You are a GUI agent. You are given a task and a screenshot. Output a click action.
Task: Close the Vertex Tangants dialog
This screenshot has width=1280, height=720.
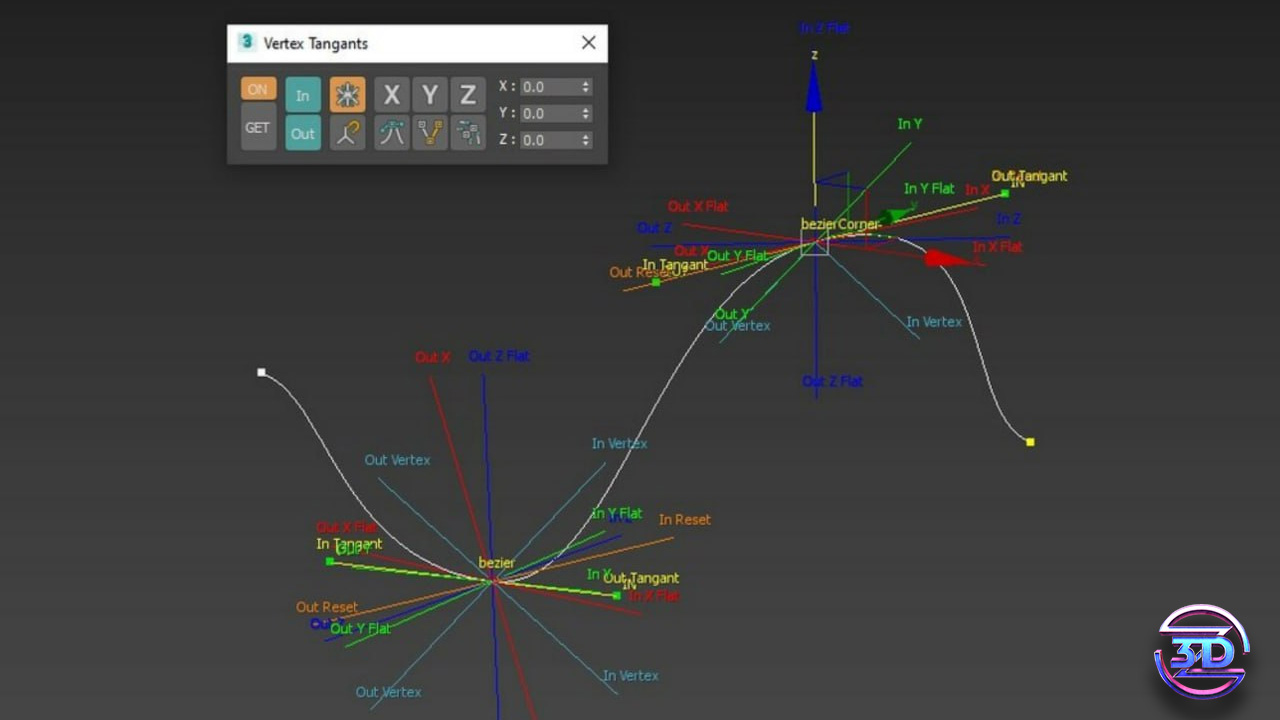588,43
